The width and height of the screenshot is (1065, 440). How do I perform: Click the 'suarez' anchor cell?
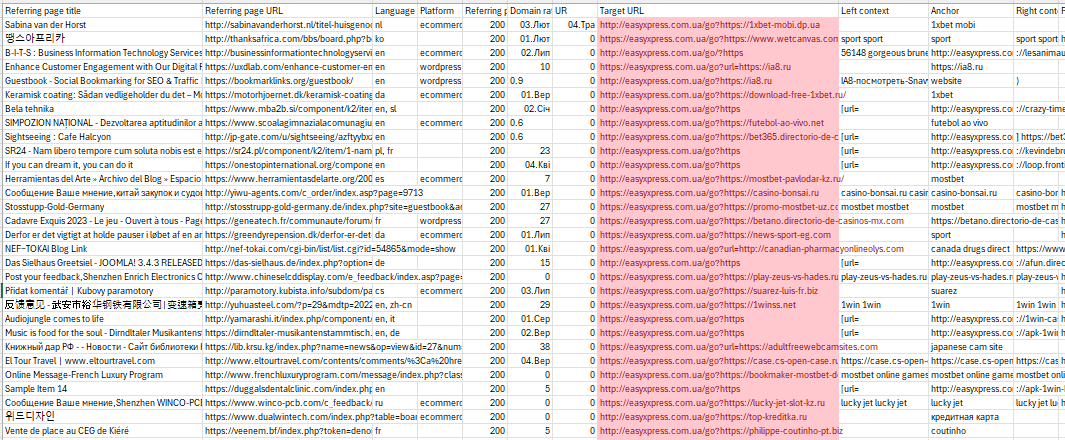971,291
